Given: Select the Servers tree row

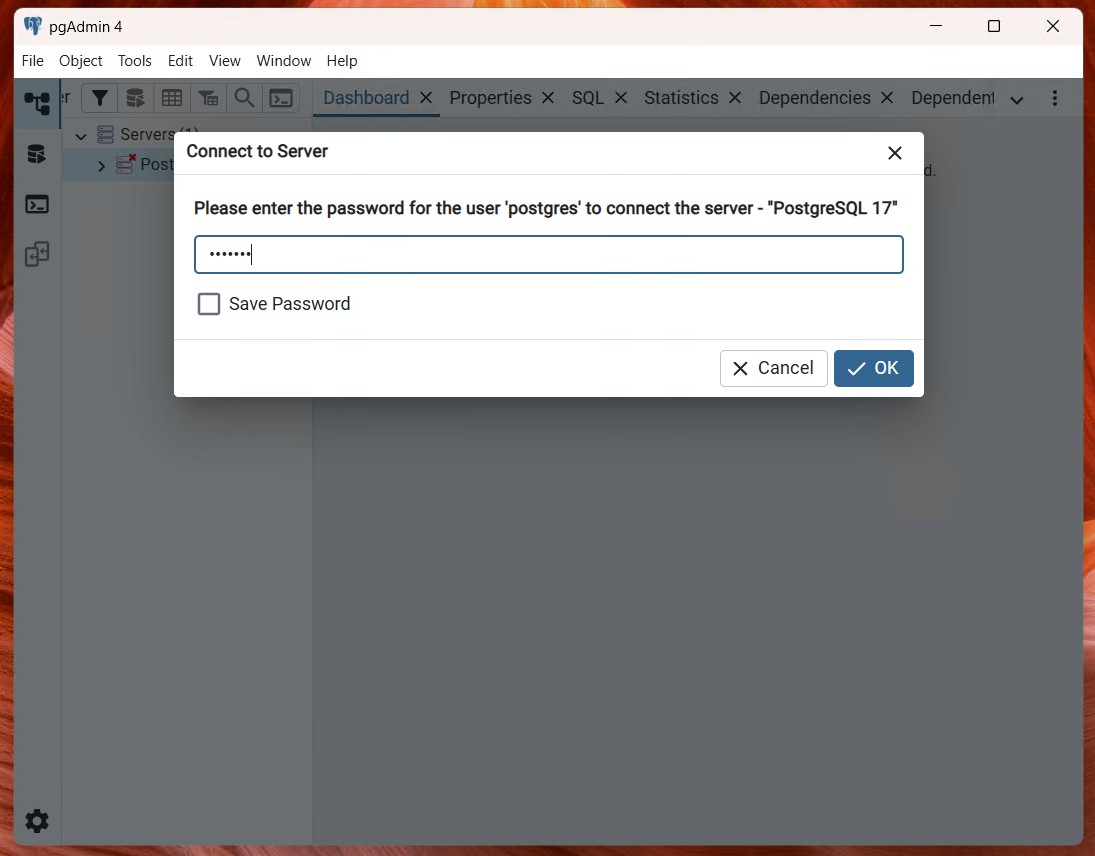Looking at the screenshot, I should tap(186, 134).
